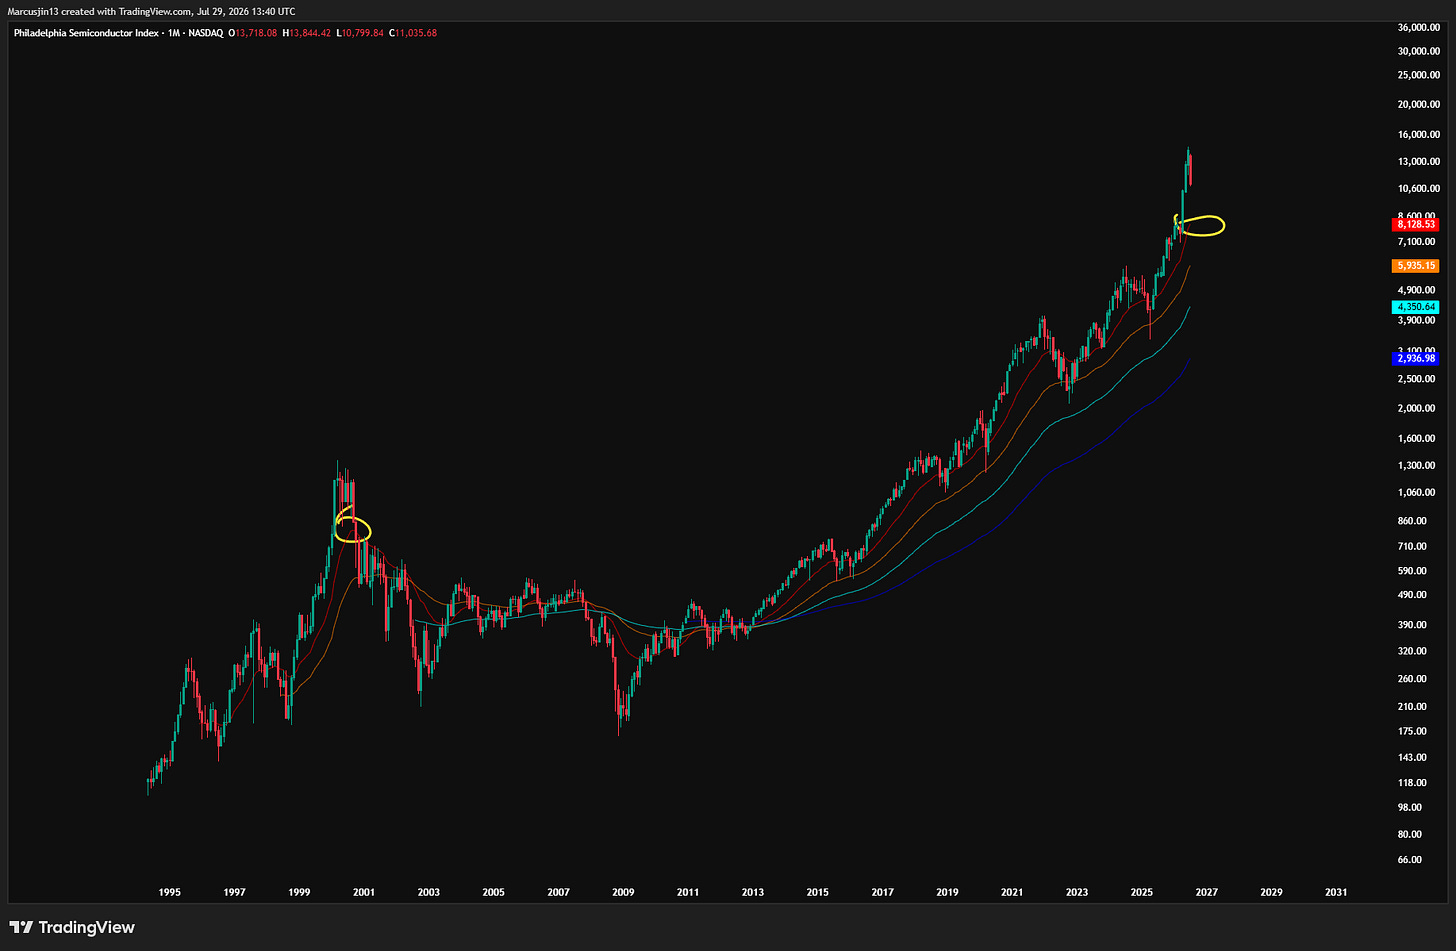
Task: Click the 2029 label on the time axis
Action: point(1271,892)
